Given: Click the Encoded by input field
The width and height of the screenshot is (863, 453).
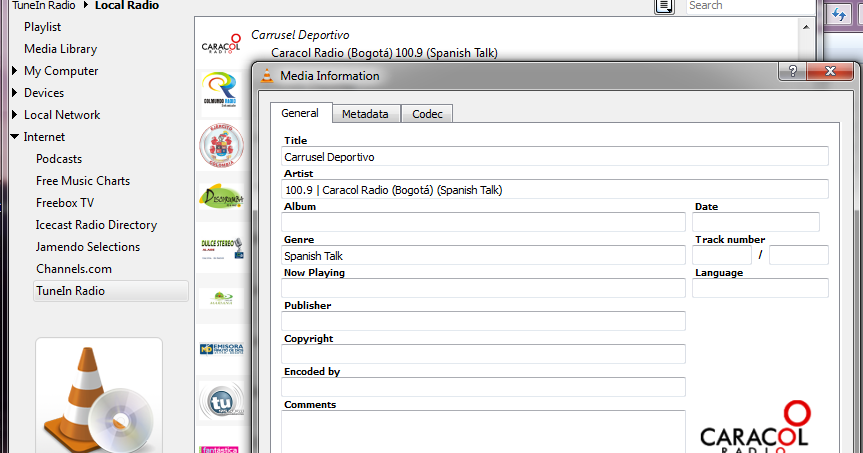Looking at the screenshot, I should (483, 387).
